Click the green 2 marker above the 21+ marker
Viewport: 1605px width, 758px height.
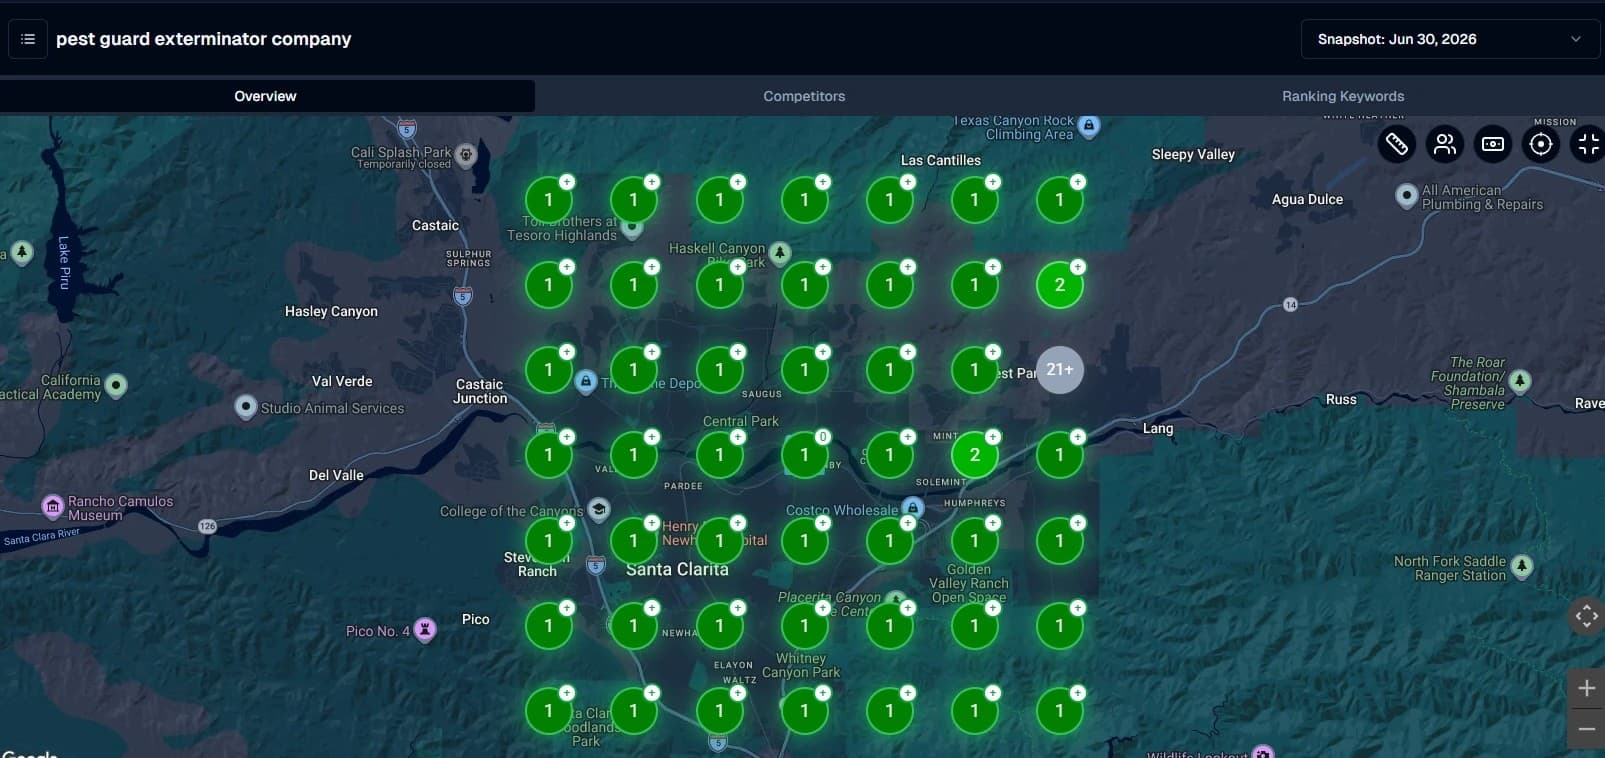click(x=1060, y=285)
